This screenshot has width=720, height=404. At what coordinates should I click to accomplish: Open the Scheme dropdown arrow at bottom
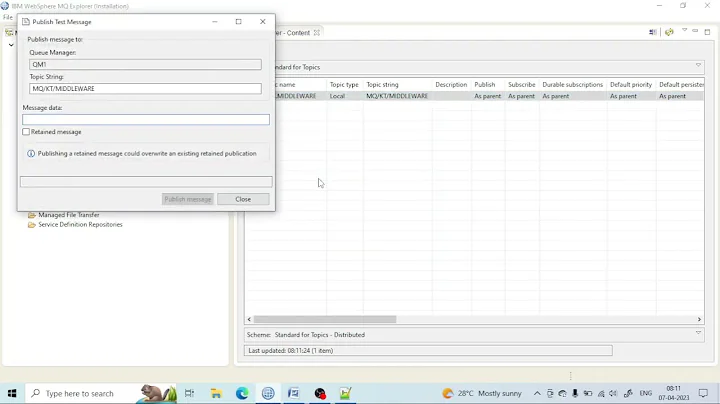(698, 333)
